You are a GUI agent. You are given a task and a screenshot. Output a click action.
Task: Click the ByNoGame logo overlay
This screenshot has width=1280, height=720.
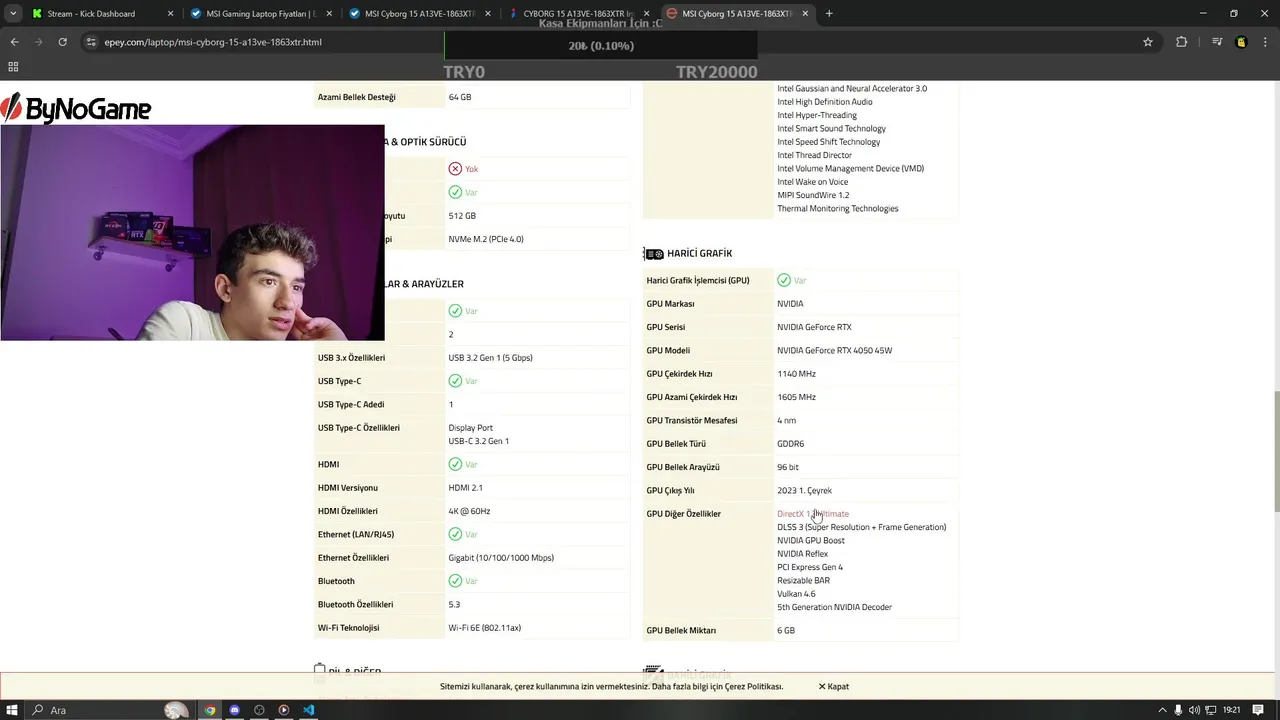coord(76,108)
